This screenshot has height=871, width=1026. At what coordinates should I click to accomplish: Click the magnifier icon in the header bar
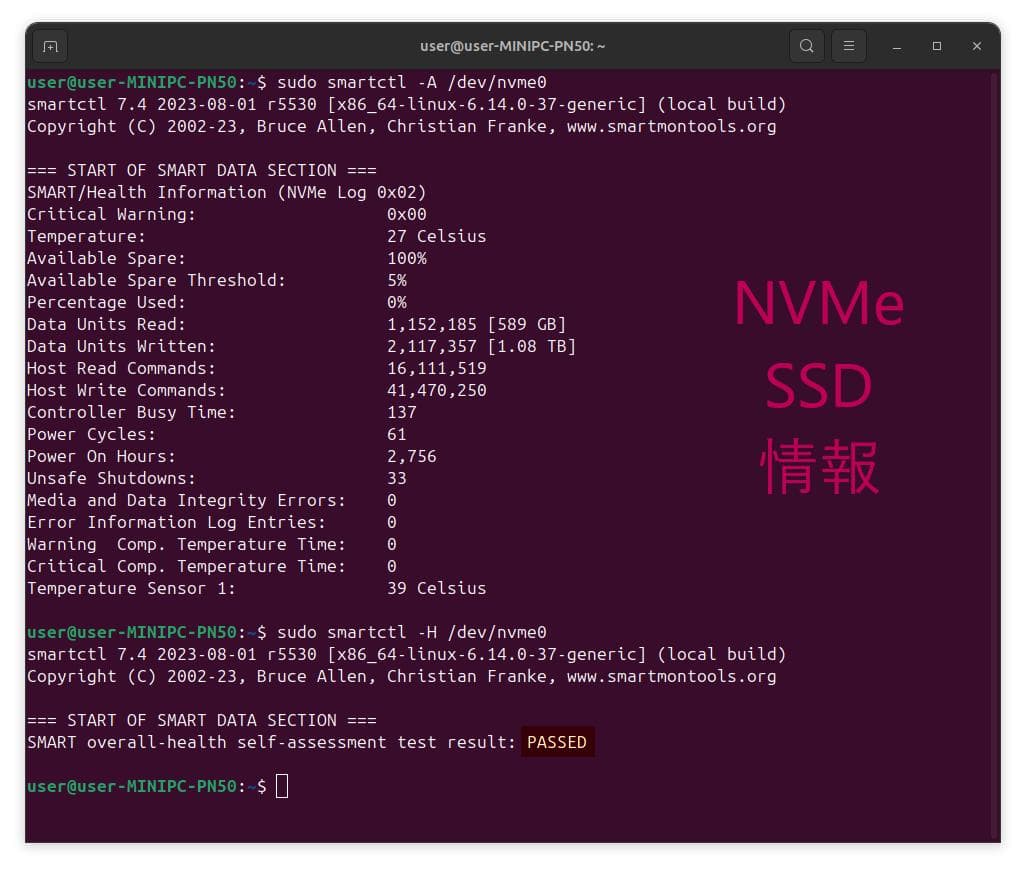point(806,46)
